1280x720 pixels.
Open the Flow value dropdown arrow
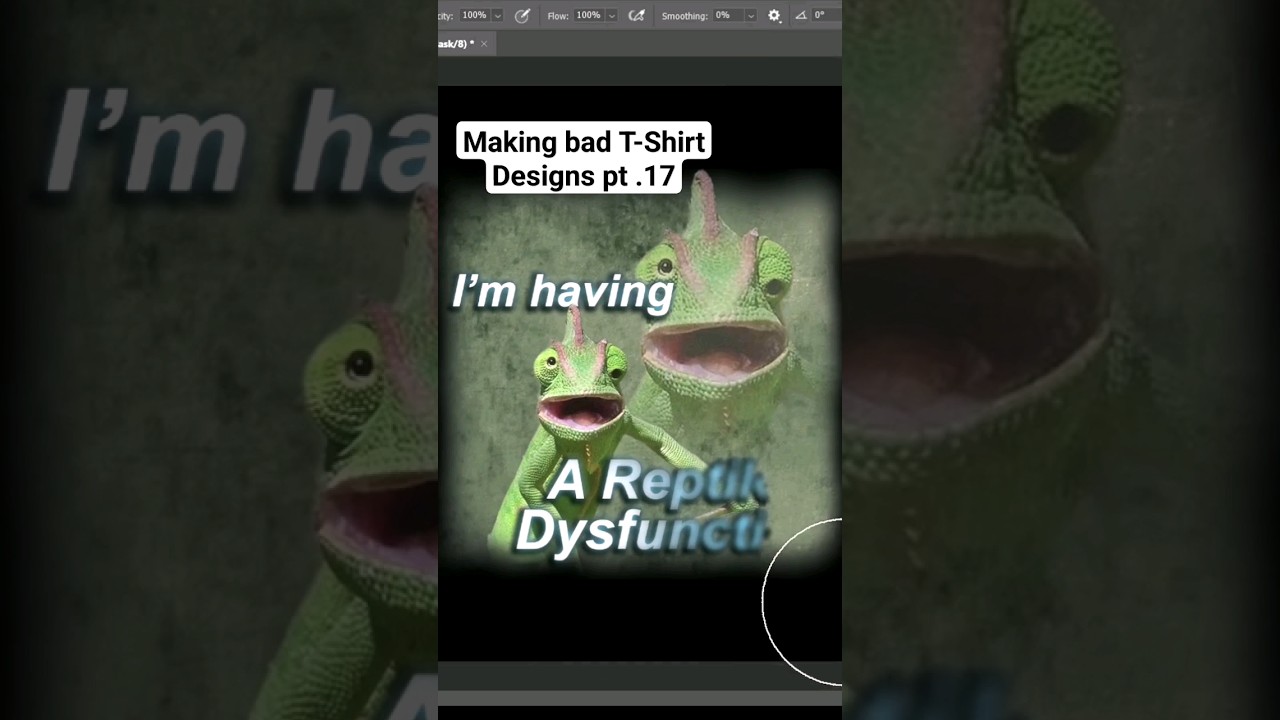click(611, 16)
